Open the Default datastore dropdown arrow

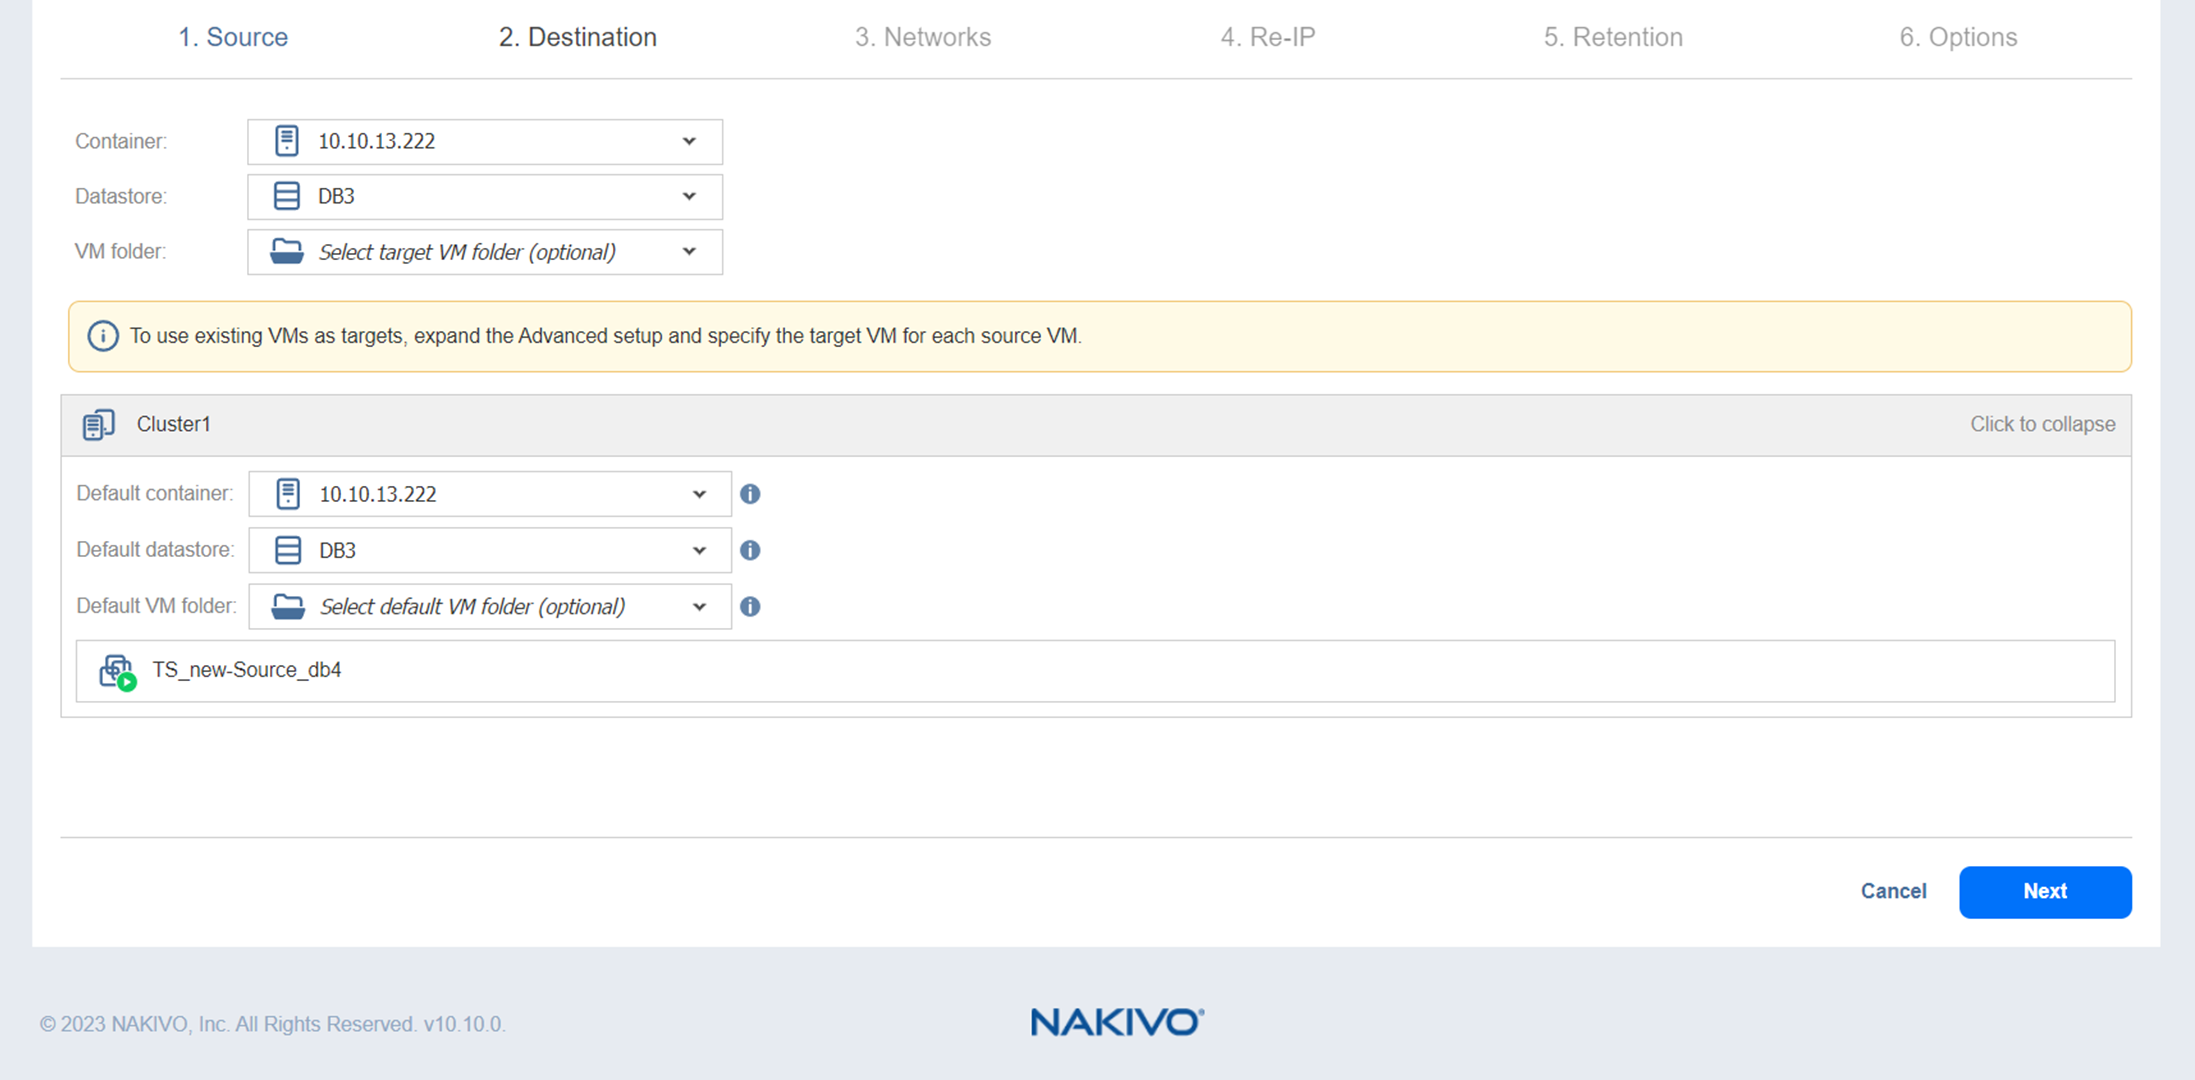(x=699, y=550)
